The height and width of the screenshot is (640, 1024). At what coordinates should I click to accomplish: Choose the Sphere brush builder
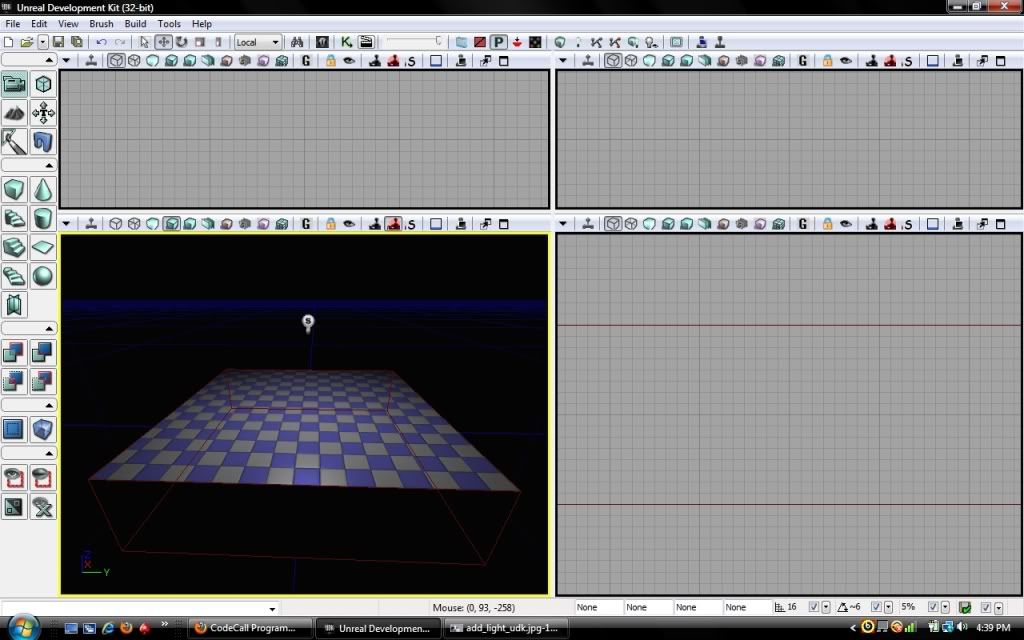click(x=43, y=276)
